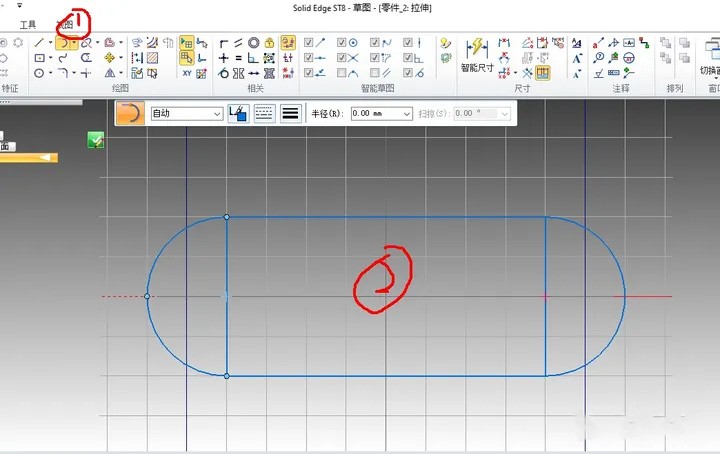Select the Fillet corner tool
This screenshot has width=720, height=454.
(63, 73)
